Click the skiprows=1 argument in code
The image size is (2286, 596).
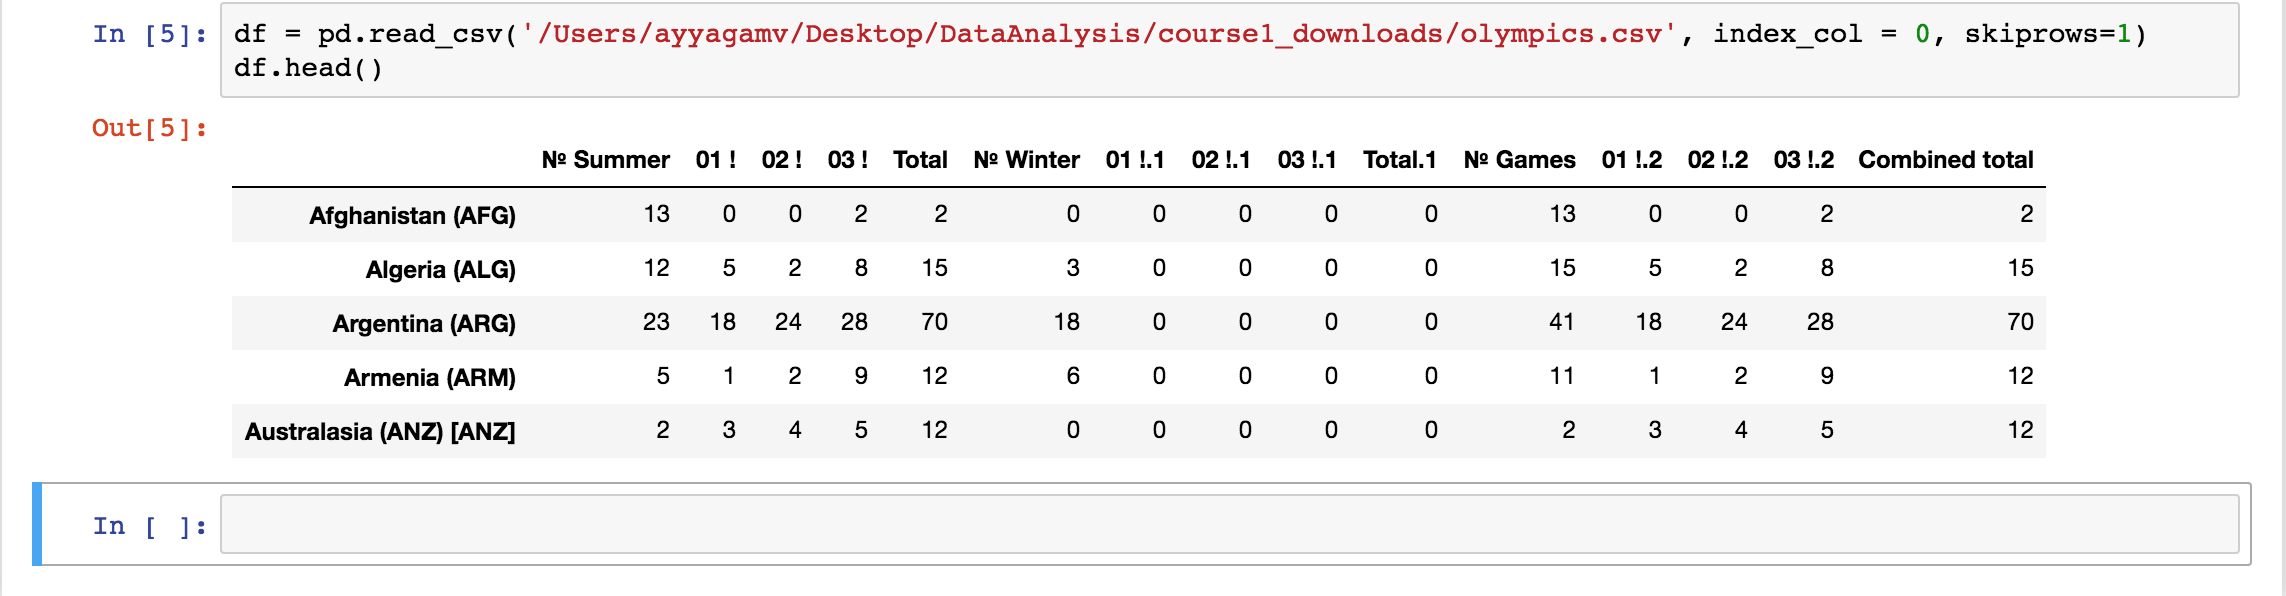pos(2048,34)
